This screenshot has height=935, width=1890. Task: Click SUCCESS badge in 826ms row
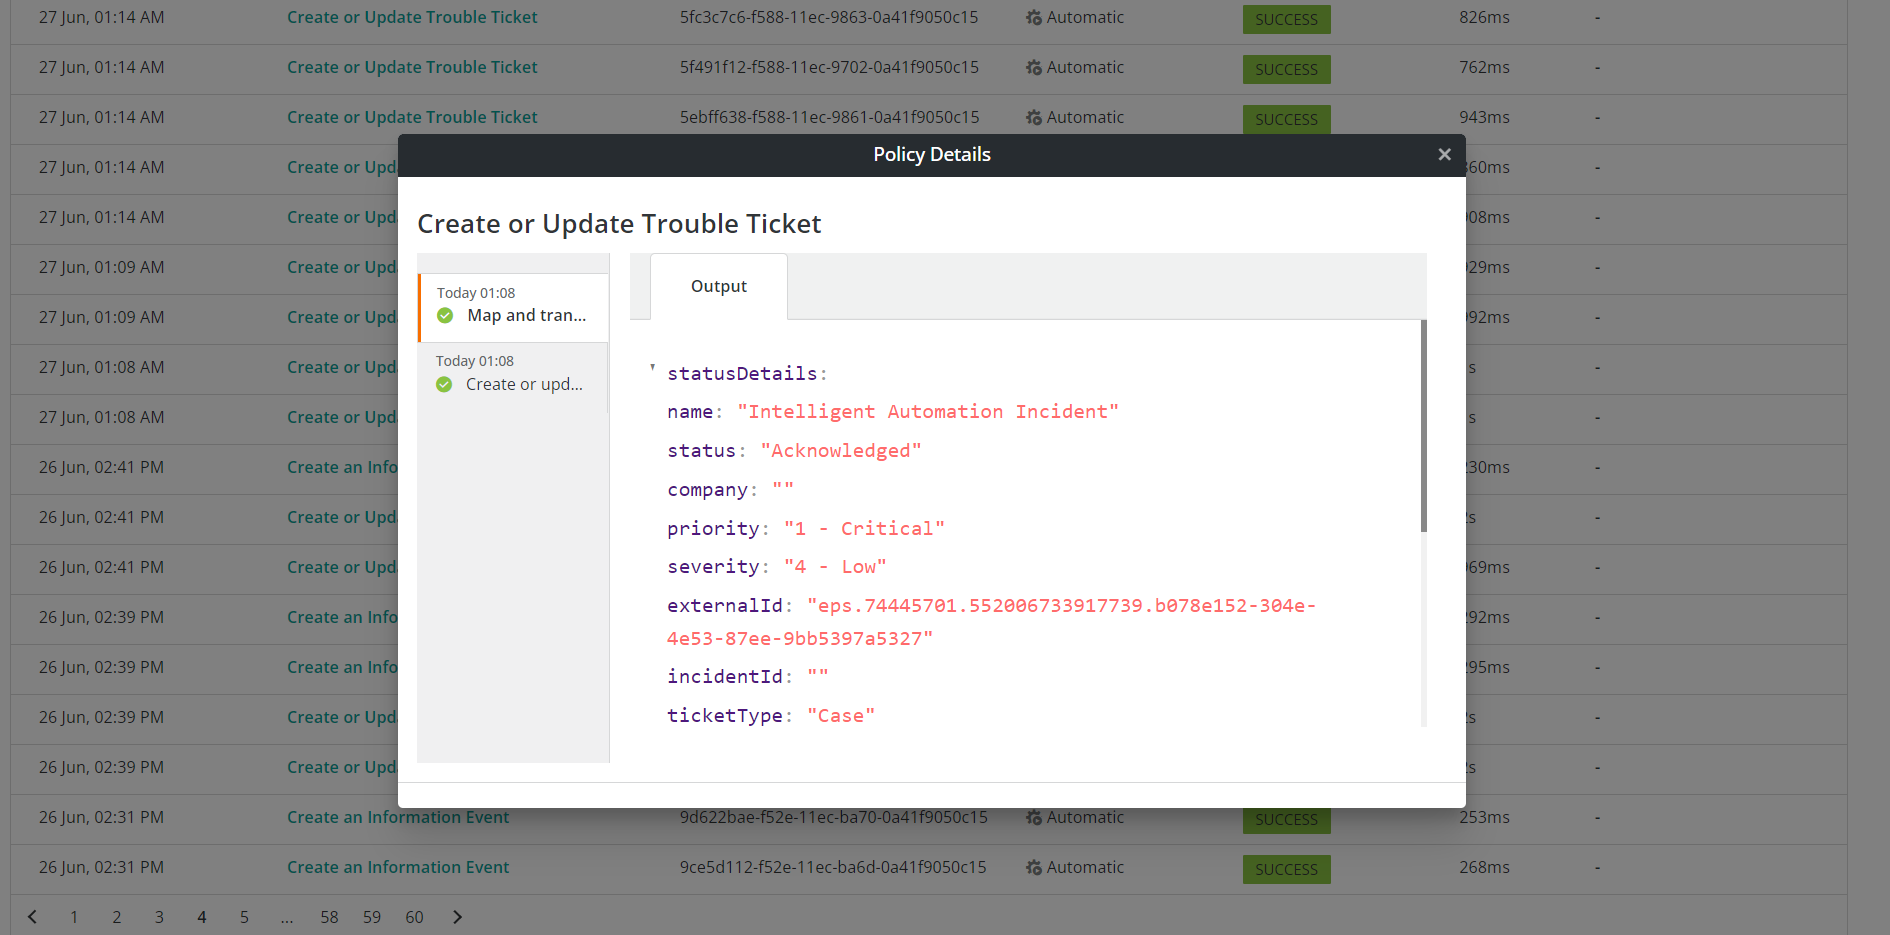[1286, 19]
